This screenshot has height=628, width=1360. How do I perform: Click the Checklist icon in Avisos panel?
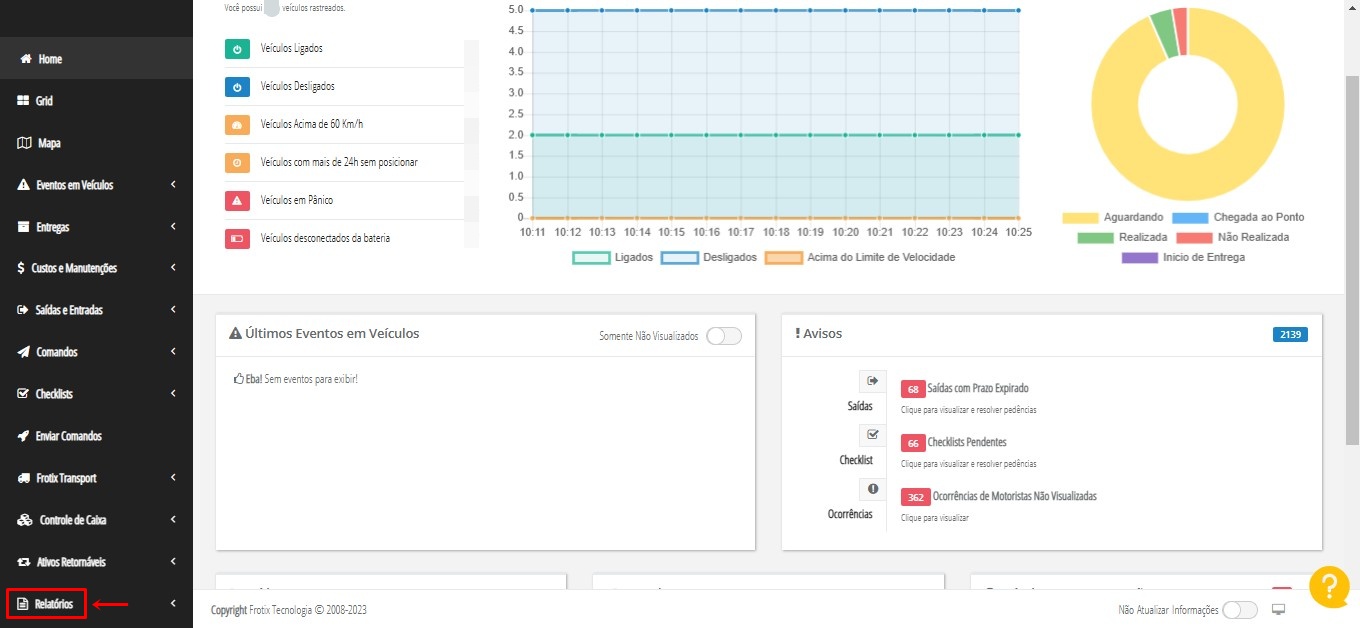point(872,435)
